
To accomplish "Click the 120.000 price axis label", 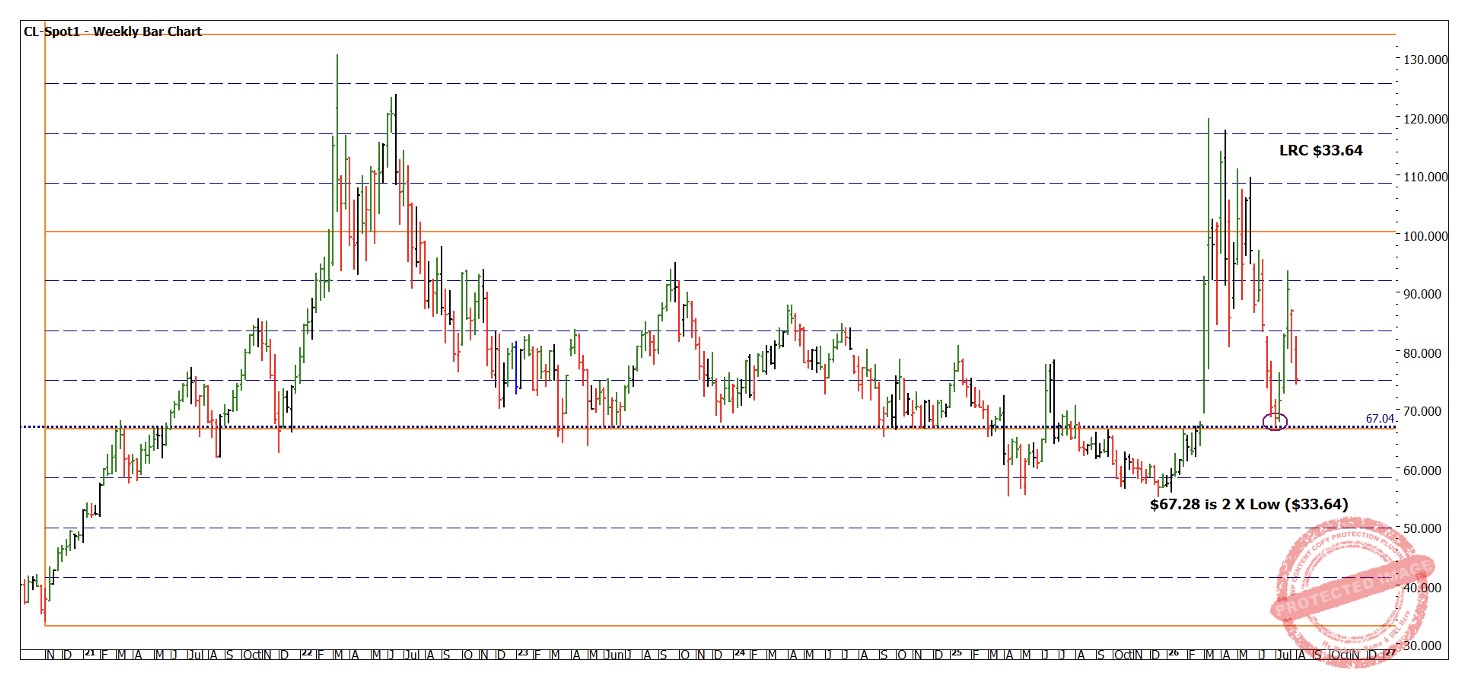I will pos(1426,118).
